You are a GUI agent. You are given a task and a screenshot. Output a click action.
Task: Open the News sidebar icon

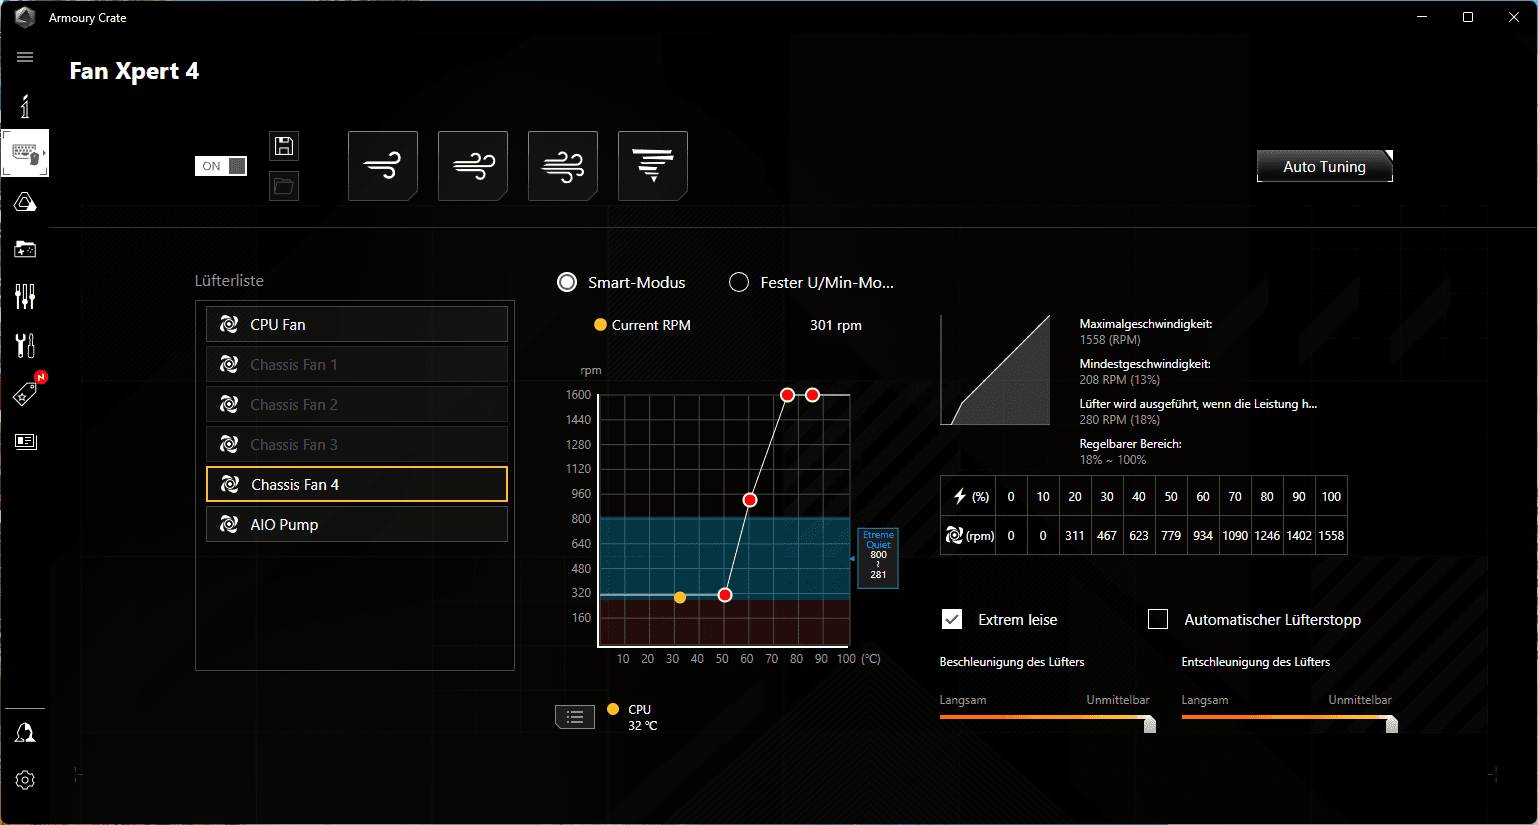coord(25,441)
